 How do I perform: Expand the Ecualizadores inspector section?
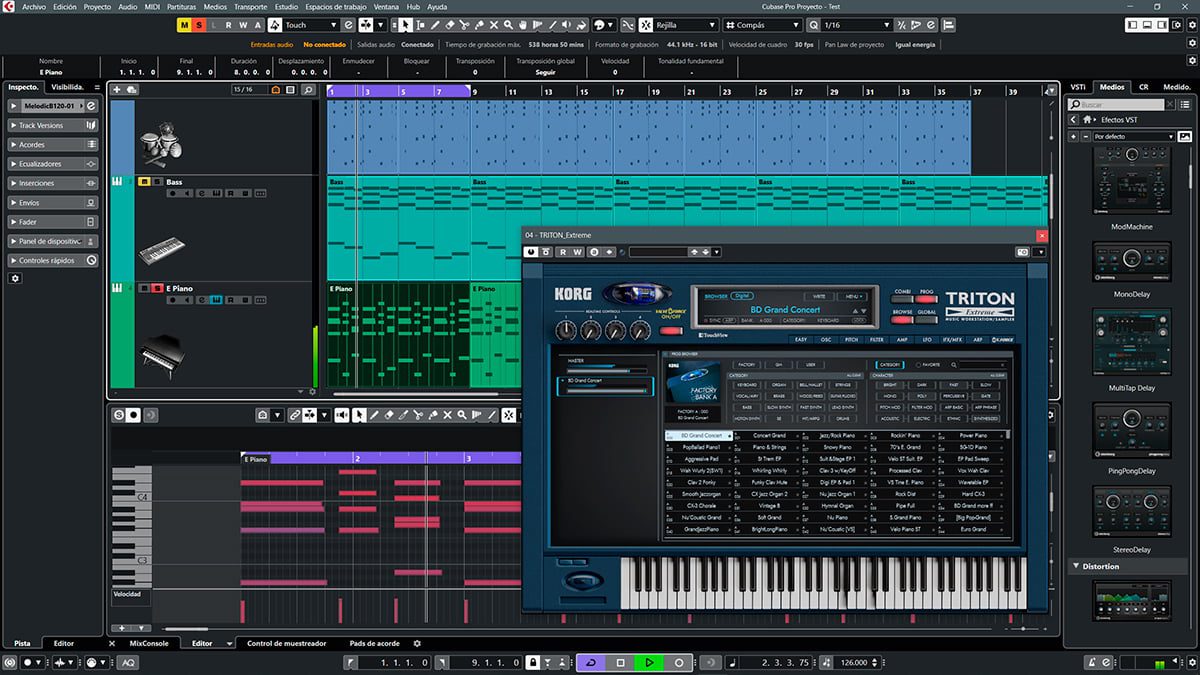[x=53, y=164]
